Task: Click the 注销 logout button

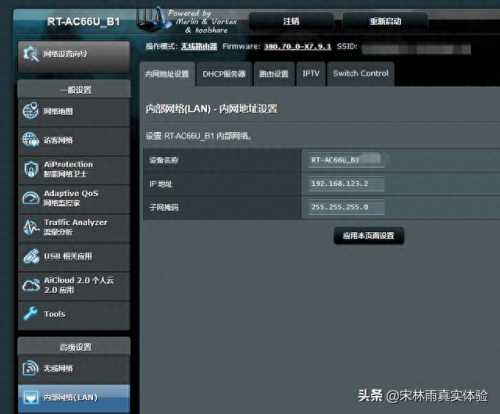Action: coord(291,21)
